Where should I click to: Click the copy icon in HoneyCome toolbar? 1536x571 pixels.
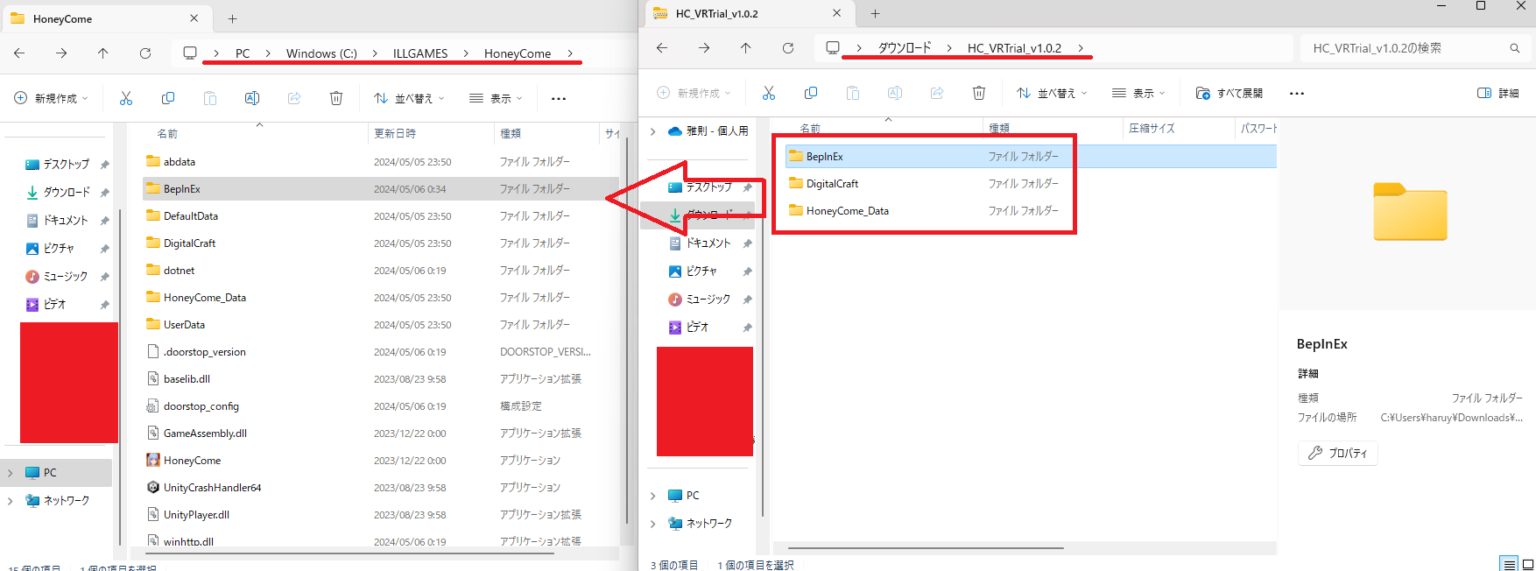coord(168,98)
